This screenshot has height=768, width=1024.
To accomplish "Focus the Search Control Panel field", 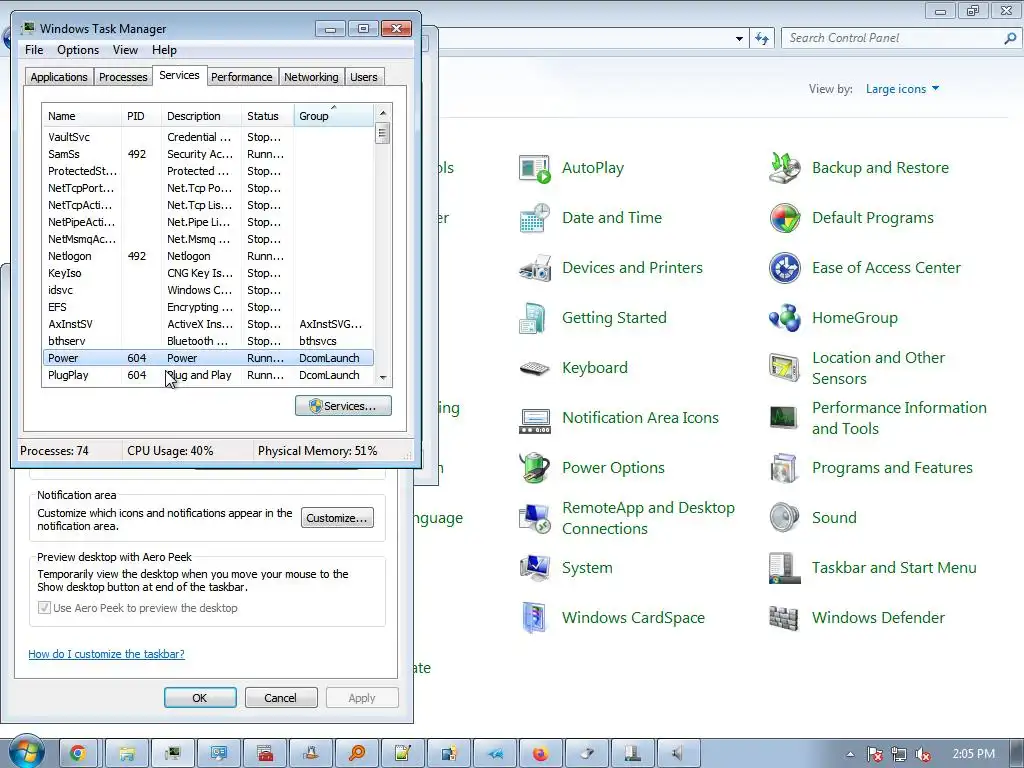I will [x=893, y=39].
